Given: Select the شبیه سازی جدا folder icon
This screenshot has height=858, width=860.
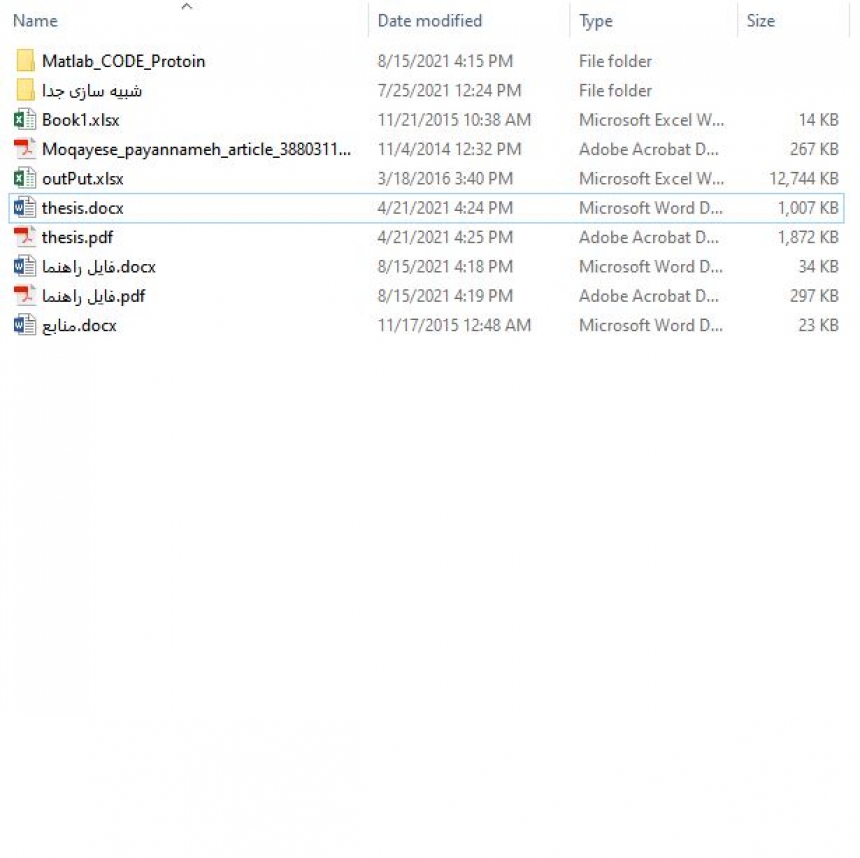Looking at the screenshot, I should coord(25,90).
